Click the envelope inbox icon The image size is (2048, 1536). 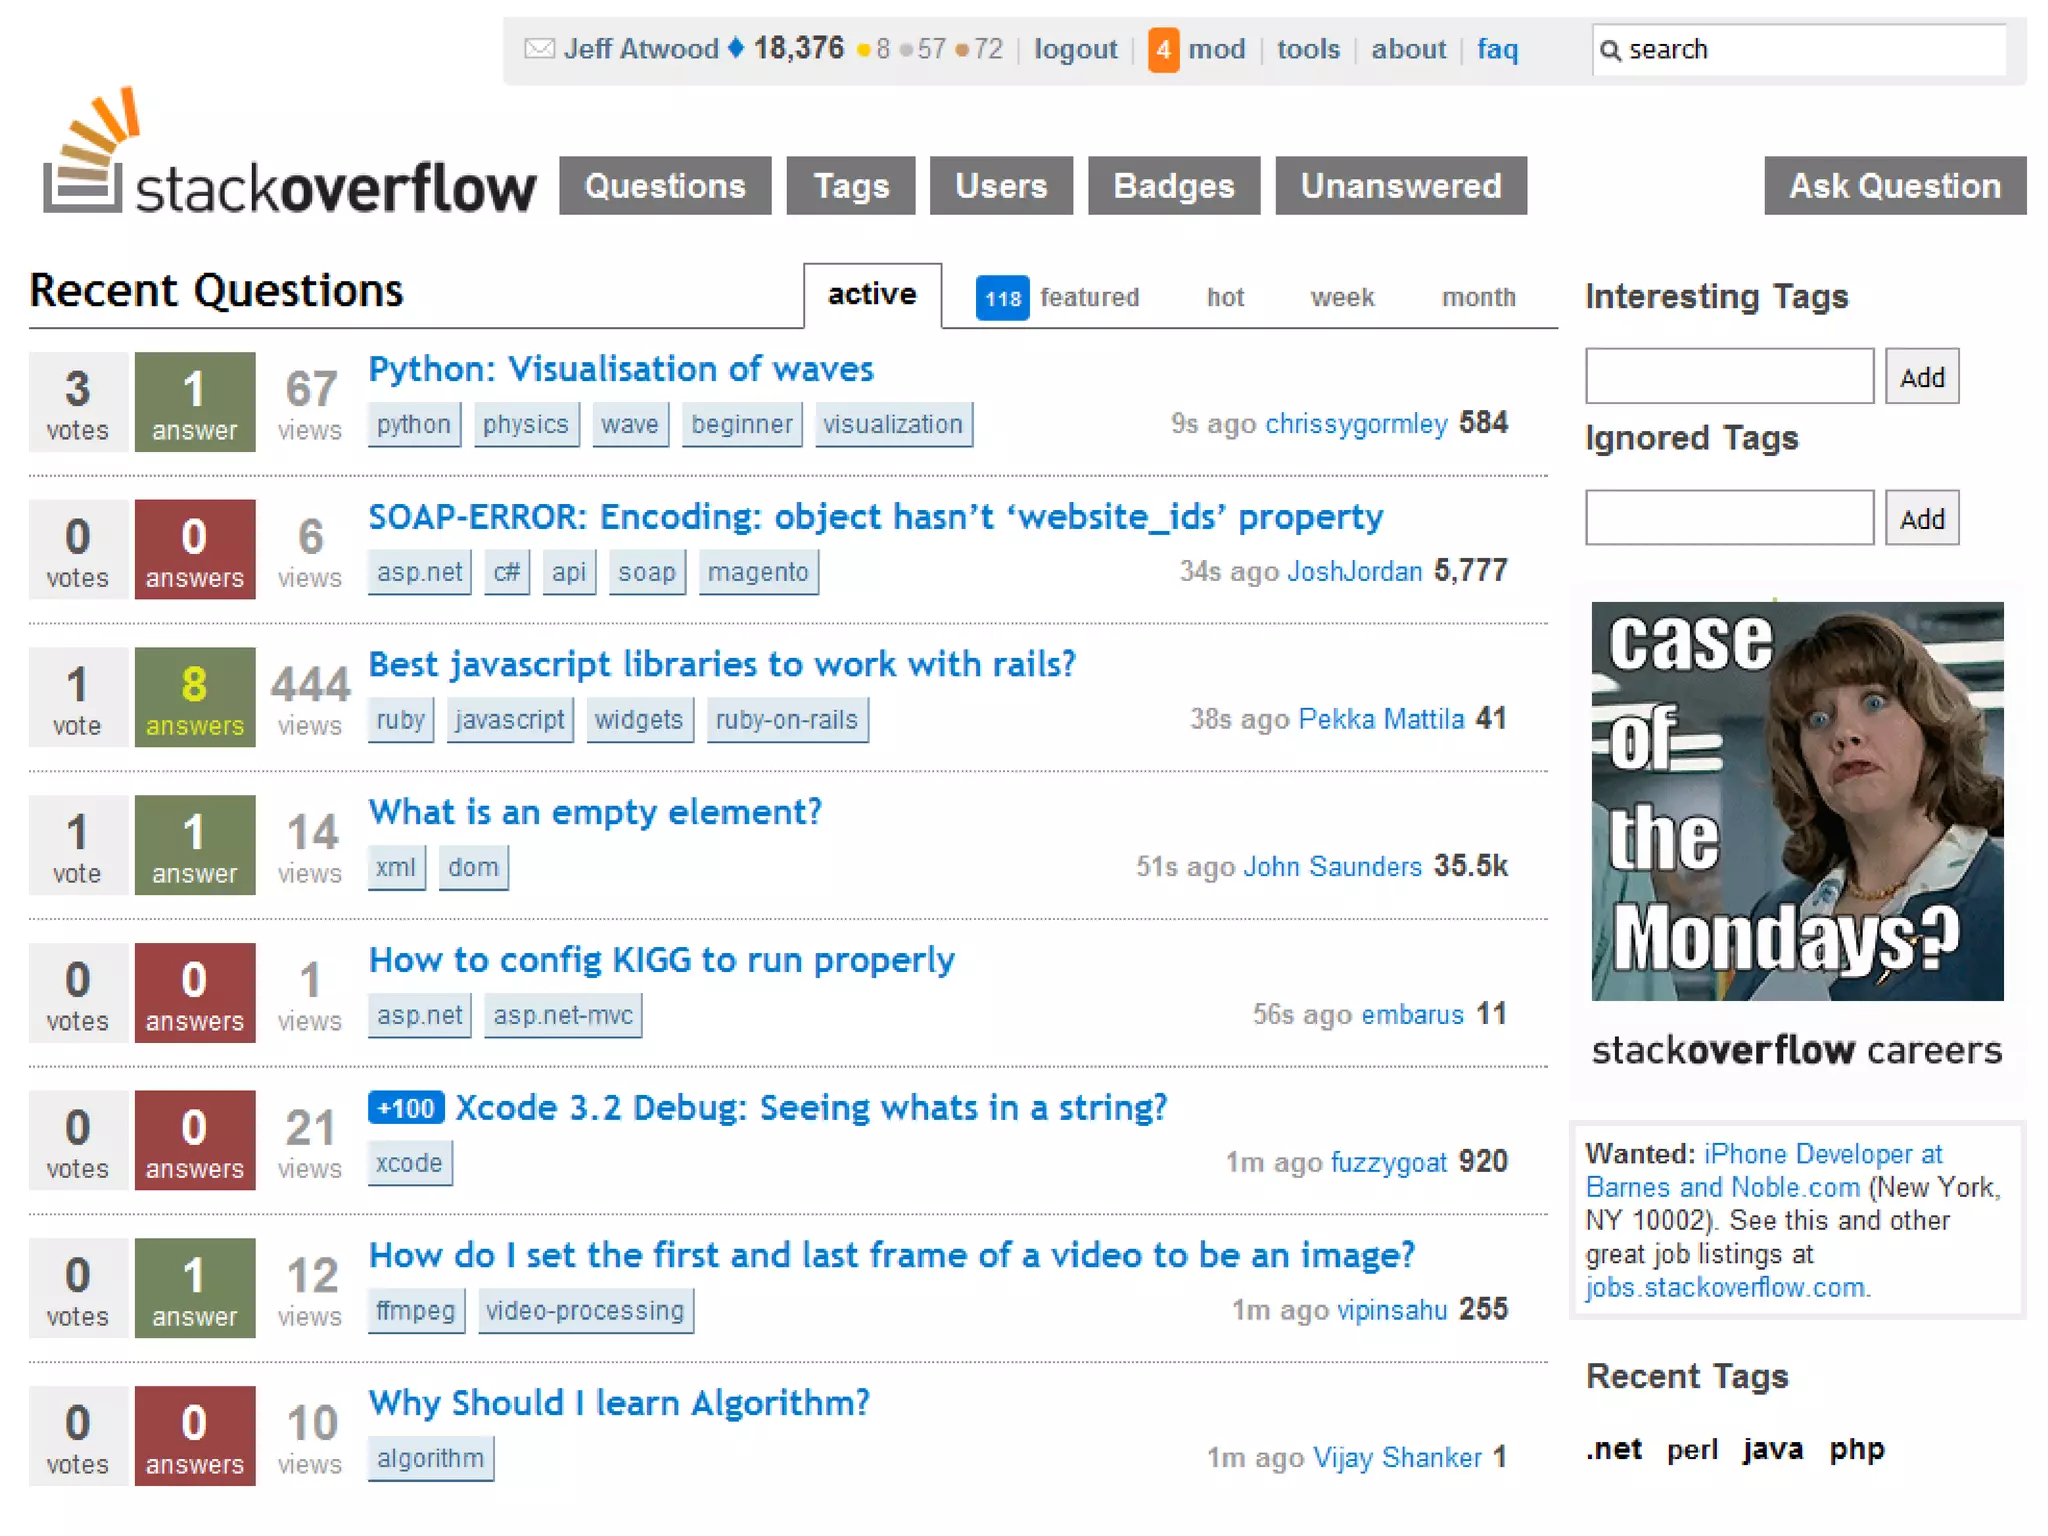click(x=539, y=48)
